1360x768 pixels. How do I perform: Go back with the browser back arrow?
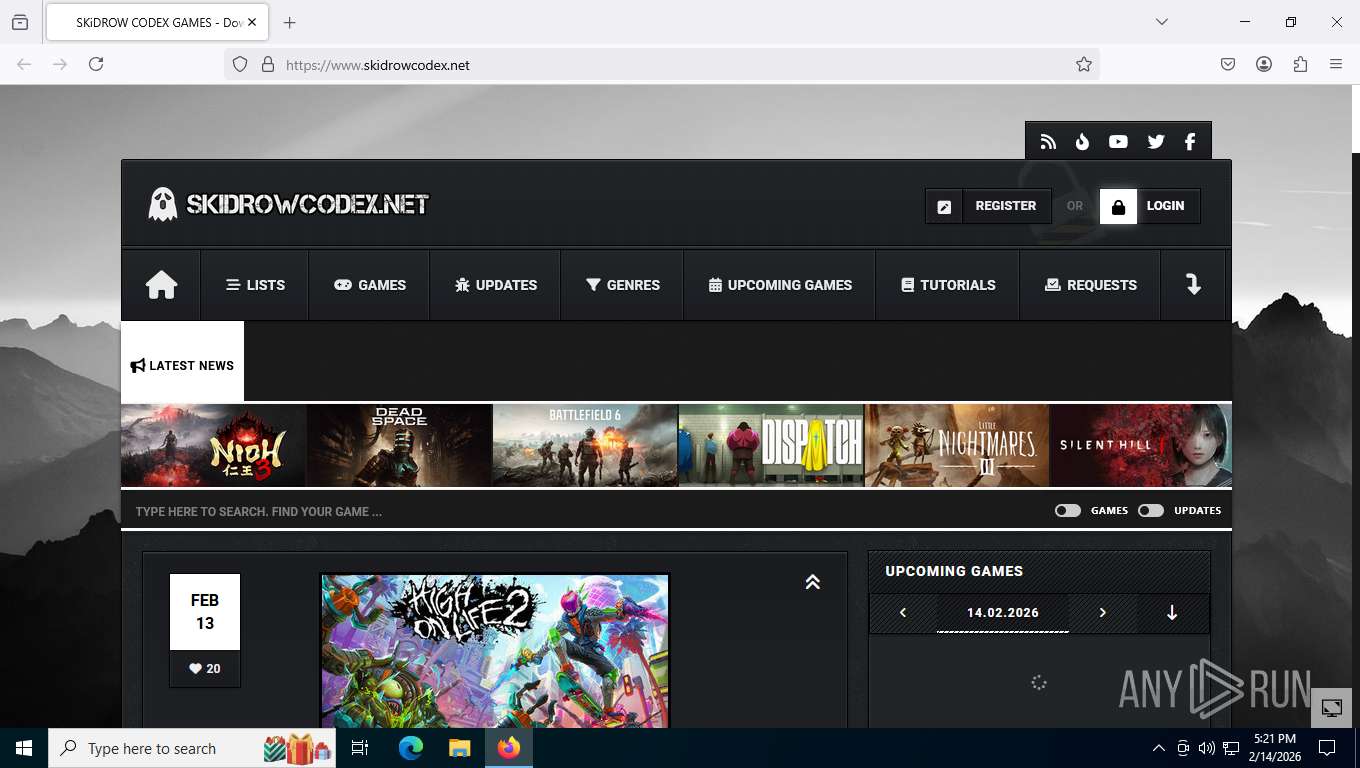click(x=24, y=64)
